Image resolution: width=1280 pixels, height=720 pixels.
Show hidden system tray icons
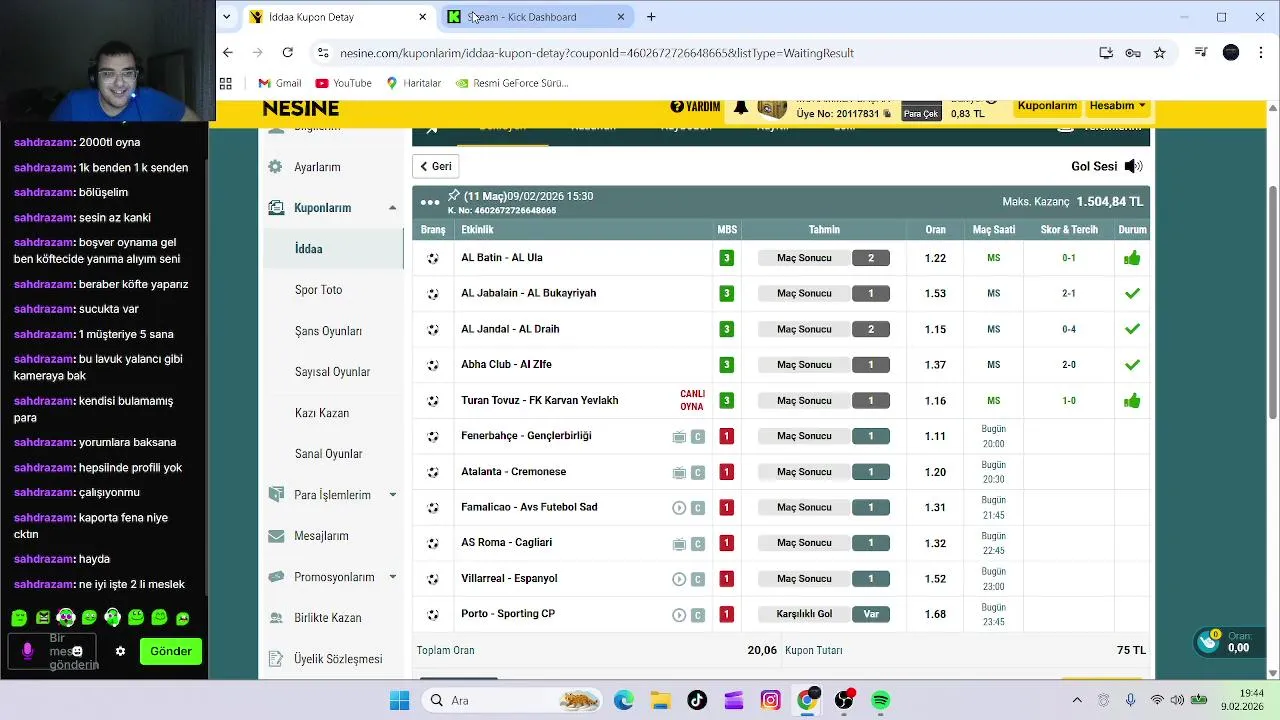[x=1077, y=700]
